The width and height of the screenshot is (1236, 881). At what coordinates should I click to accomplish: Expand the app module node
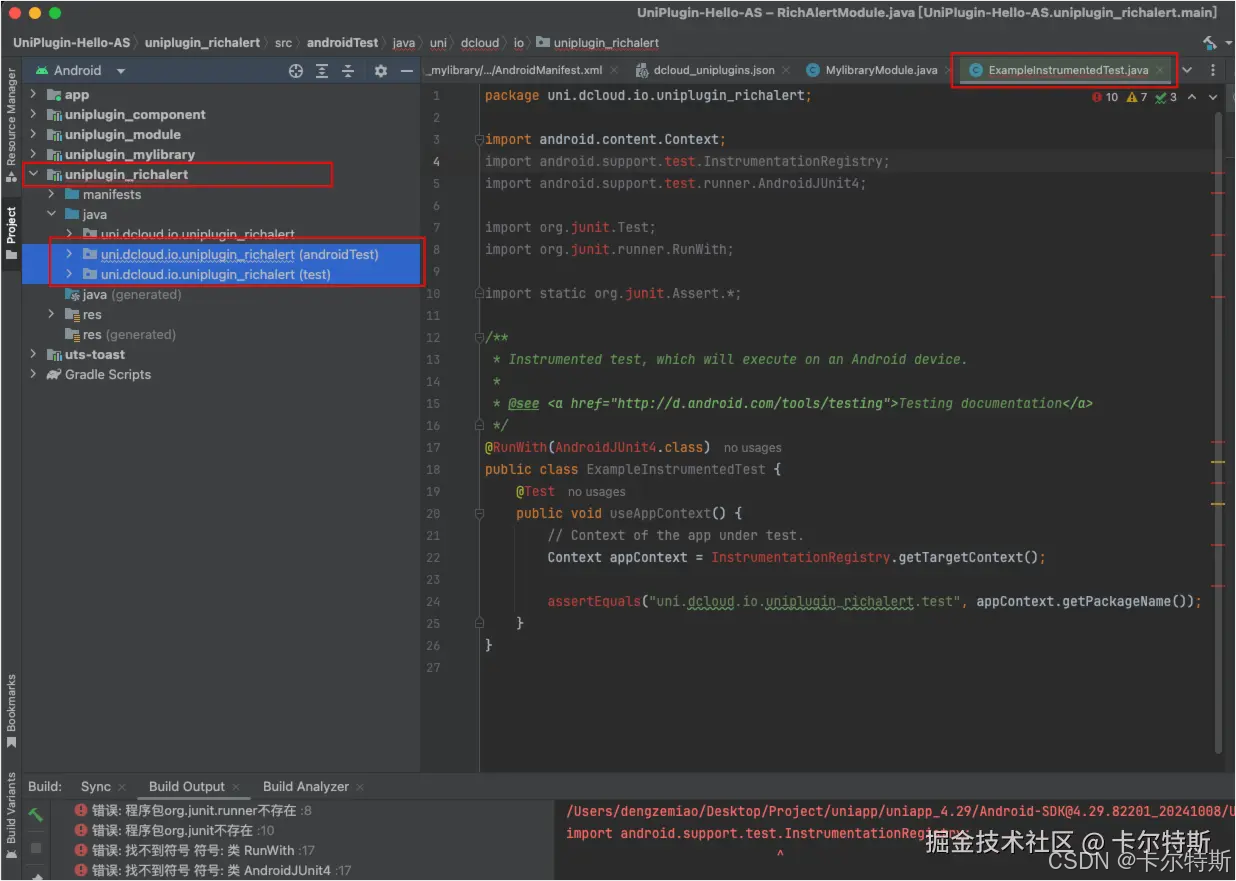click(33, 94)
